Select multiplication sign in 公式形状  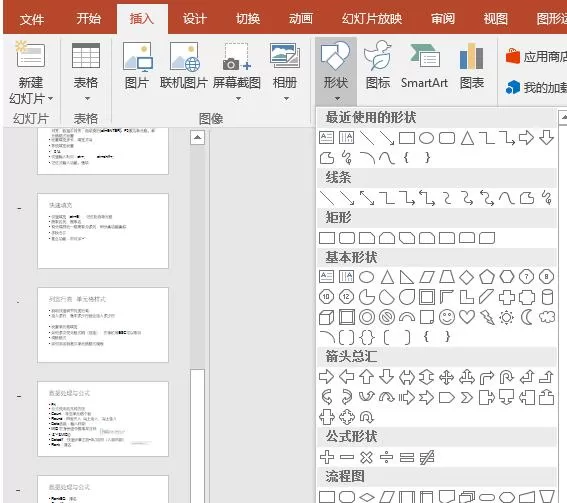(x=367, y=457)
